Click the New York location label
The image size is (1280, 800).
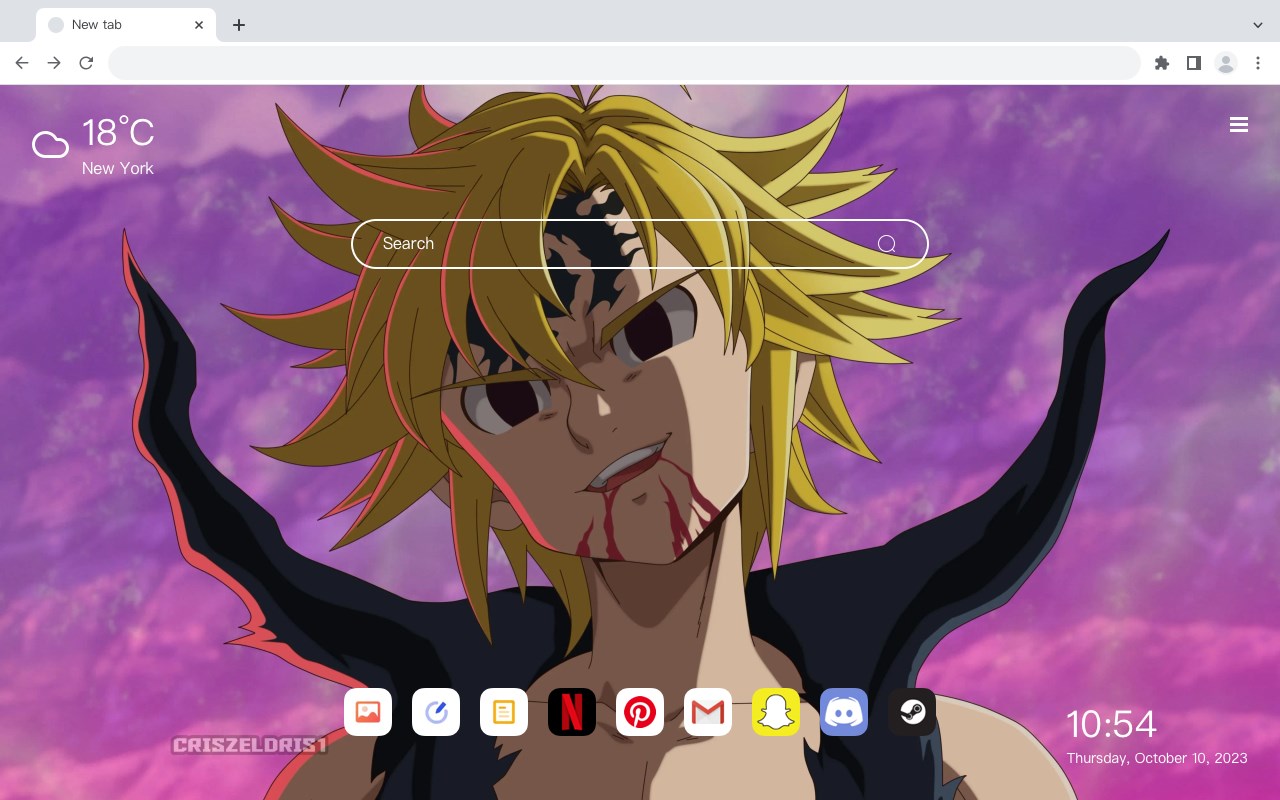coord(118,168)
